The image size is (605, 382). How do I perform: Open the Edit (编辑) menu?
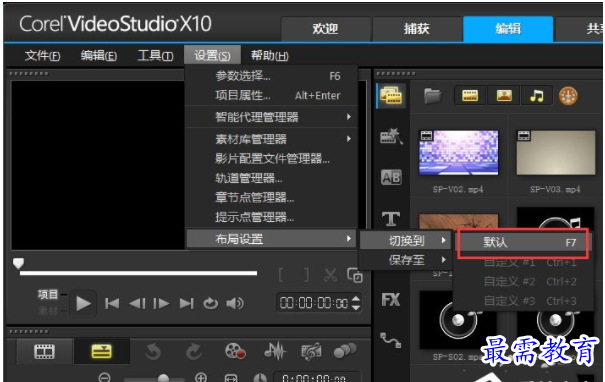coord(98,56)
